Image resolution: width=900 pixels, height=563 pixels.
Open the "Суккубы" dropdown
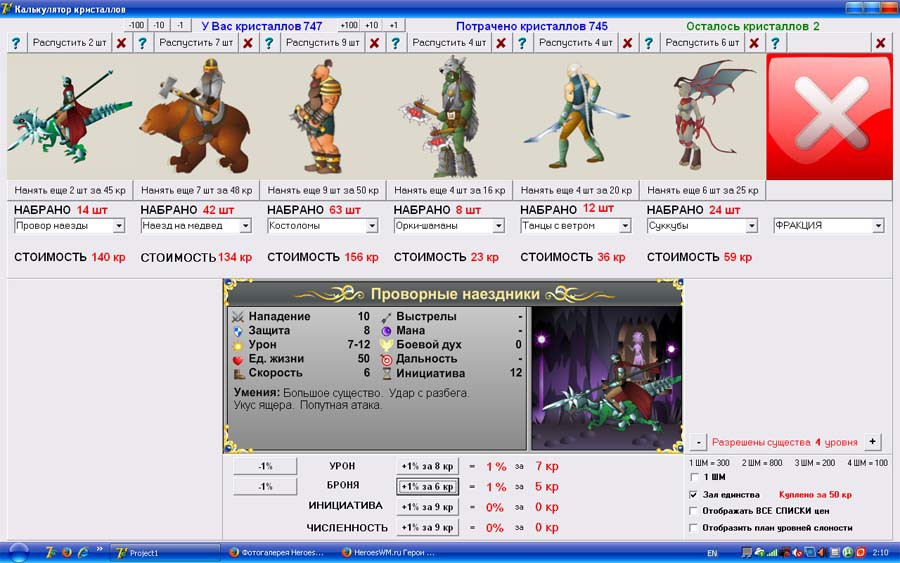(752, 226)
